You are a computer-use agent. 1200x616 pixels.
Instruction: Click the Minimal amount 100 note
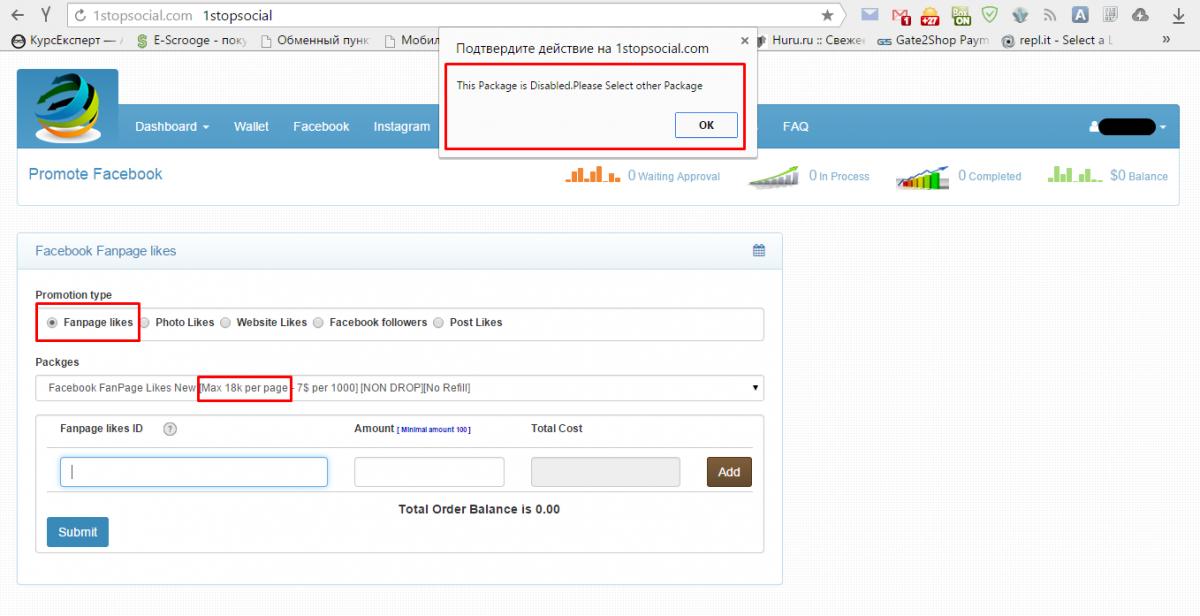(x=434, y=430)
